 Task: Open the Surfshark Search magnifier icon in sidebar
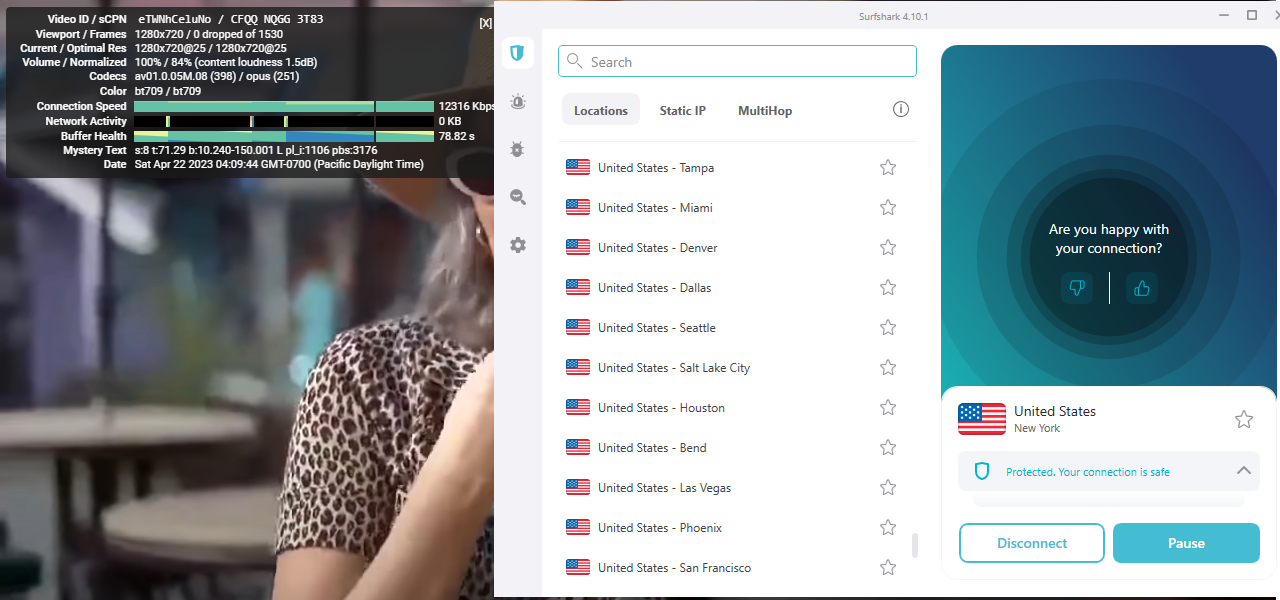tap(517, 197)
